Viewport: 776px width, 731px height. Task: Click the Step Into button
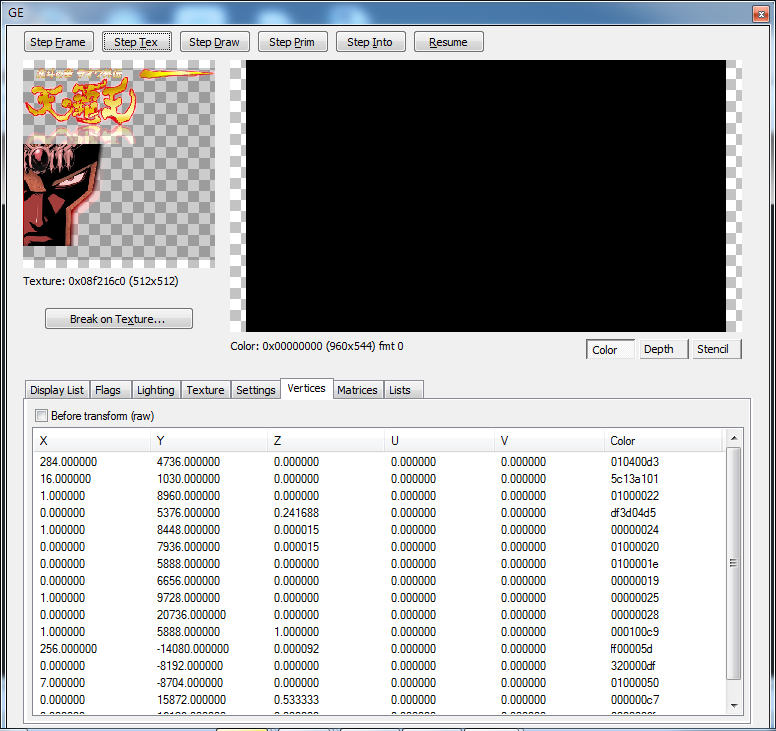click(370, 42)
